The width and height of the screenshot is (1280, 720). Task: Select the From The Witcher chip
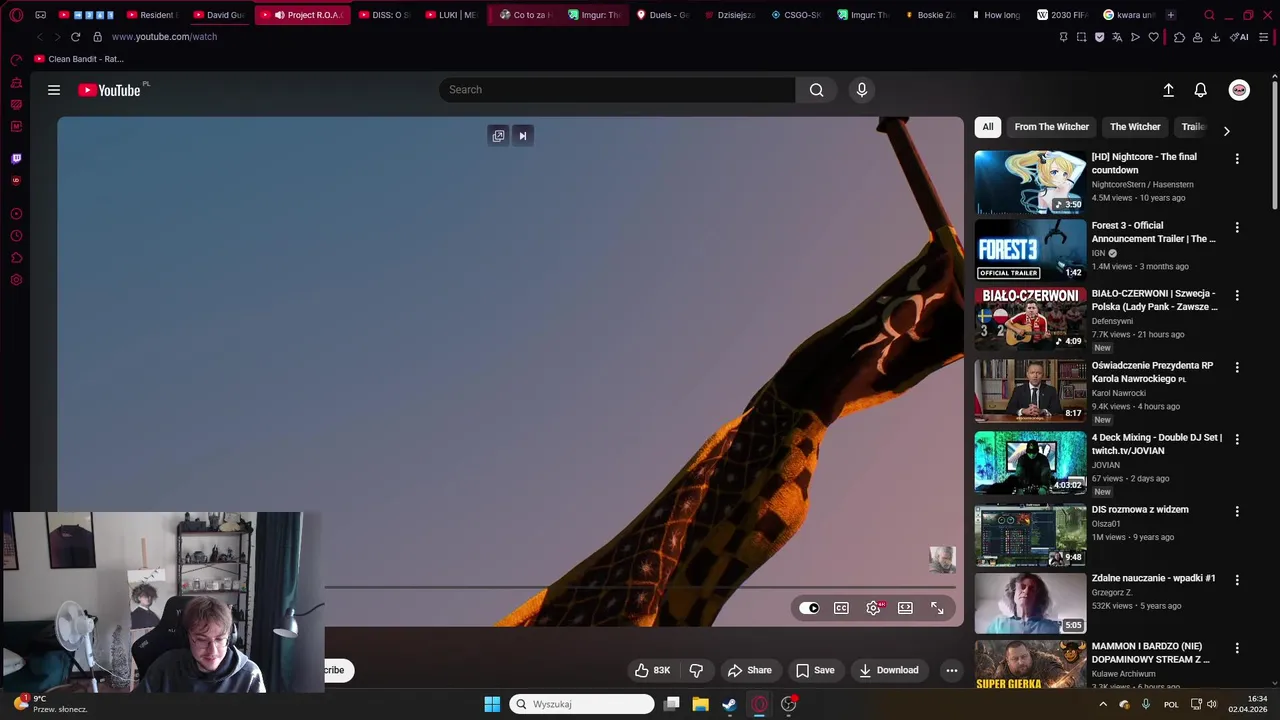click(x=1051, y=127)
